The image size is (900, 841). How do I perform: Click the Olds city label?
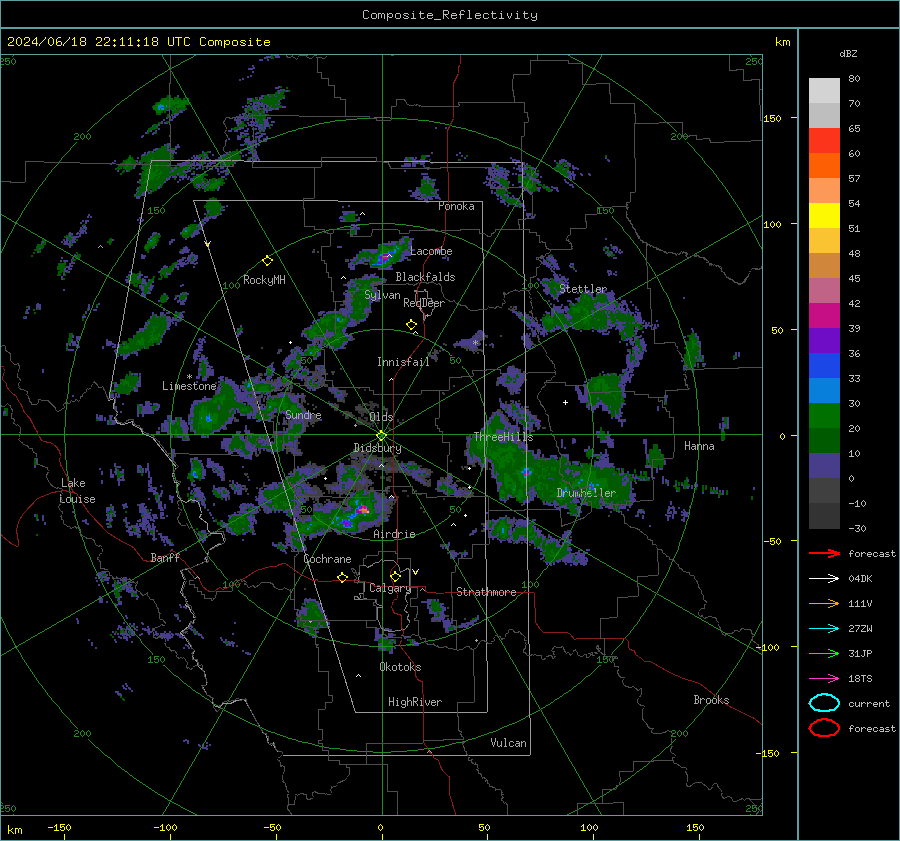pos(381,417)
